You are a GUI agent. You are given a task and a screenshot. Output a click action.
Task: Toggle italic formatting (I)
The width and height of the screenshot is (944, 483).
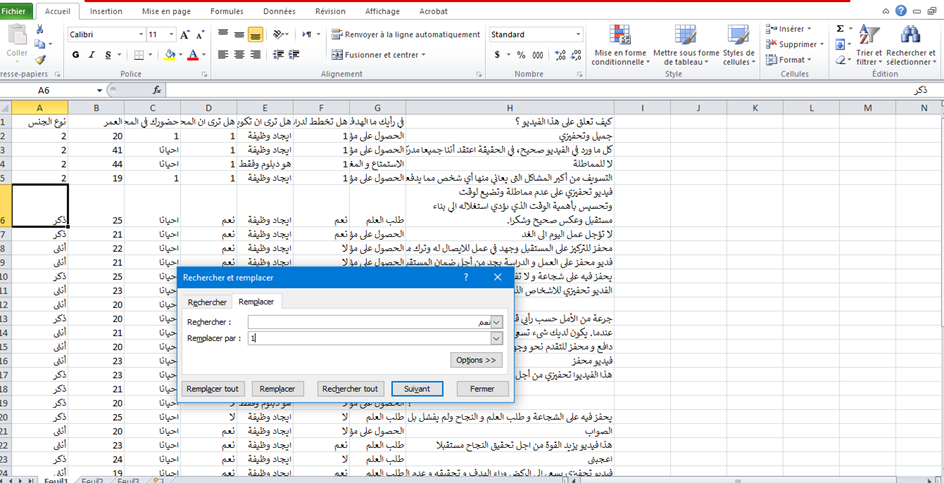coord(94,55)
